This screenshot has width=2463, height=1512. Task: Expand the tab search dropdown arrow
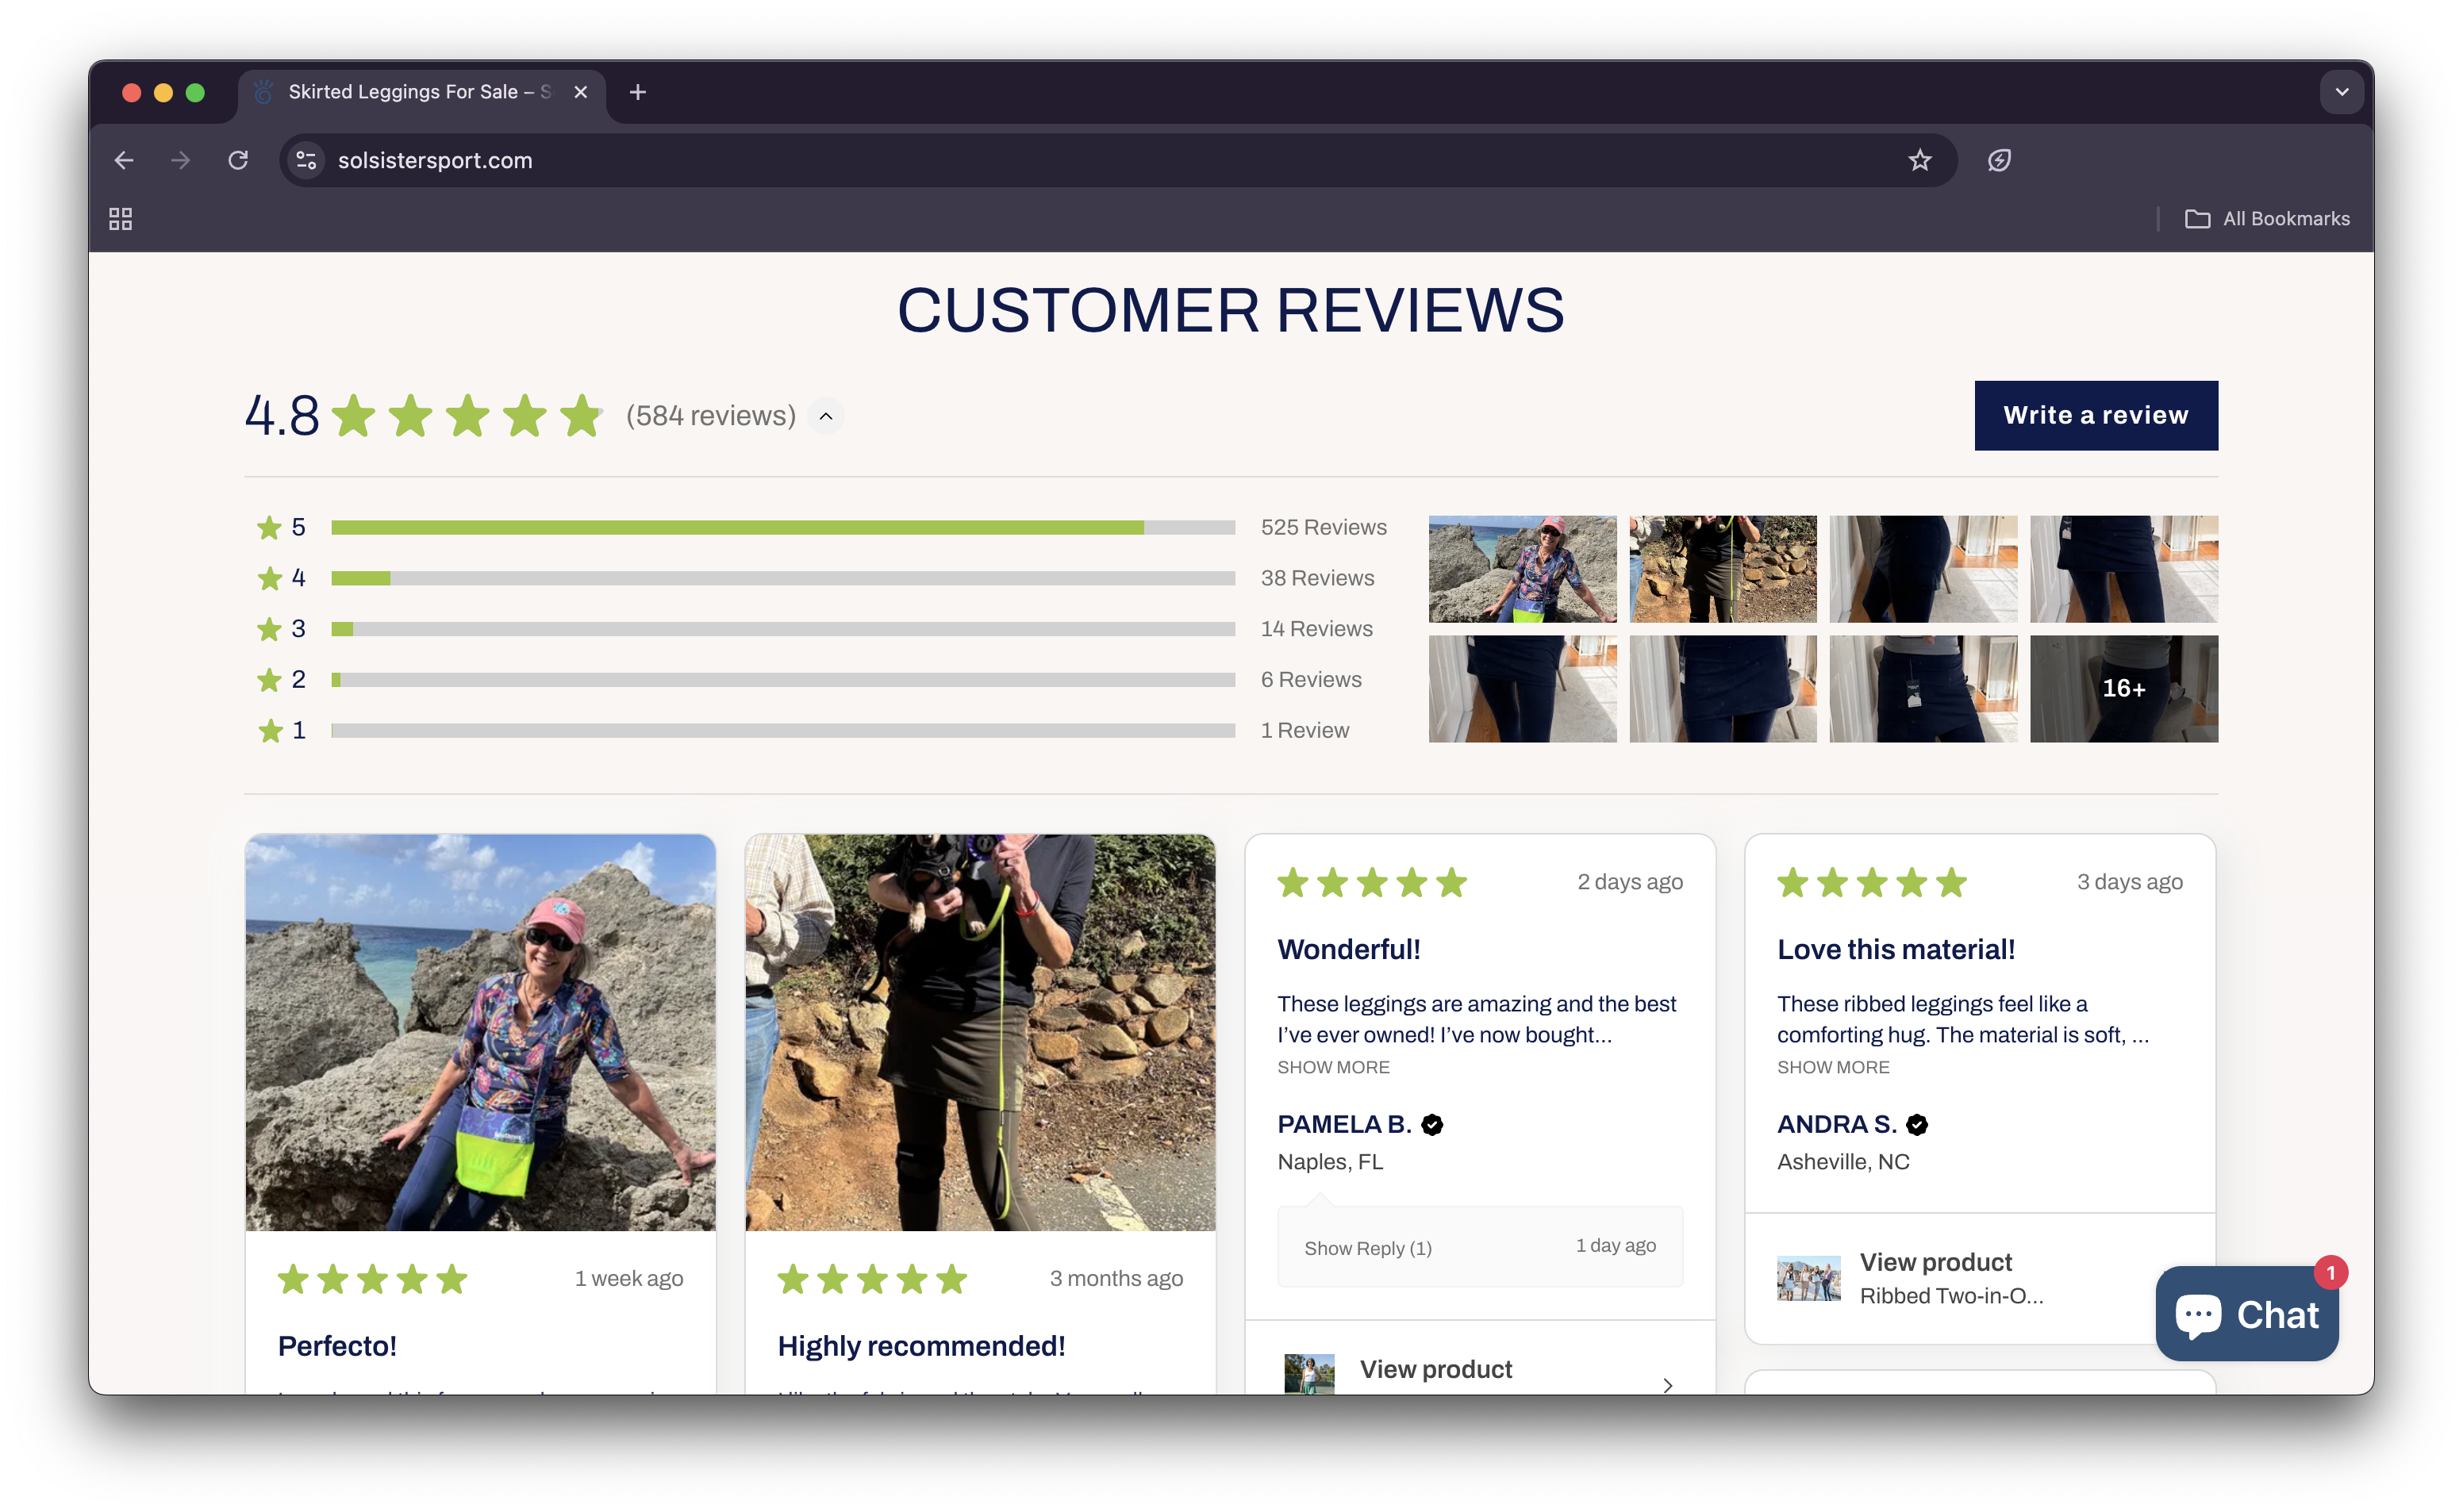[x=2341, y=92]
